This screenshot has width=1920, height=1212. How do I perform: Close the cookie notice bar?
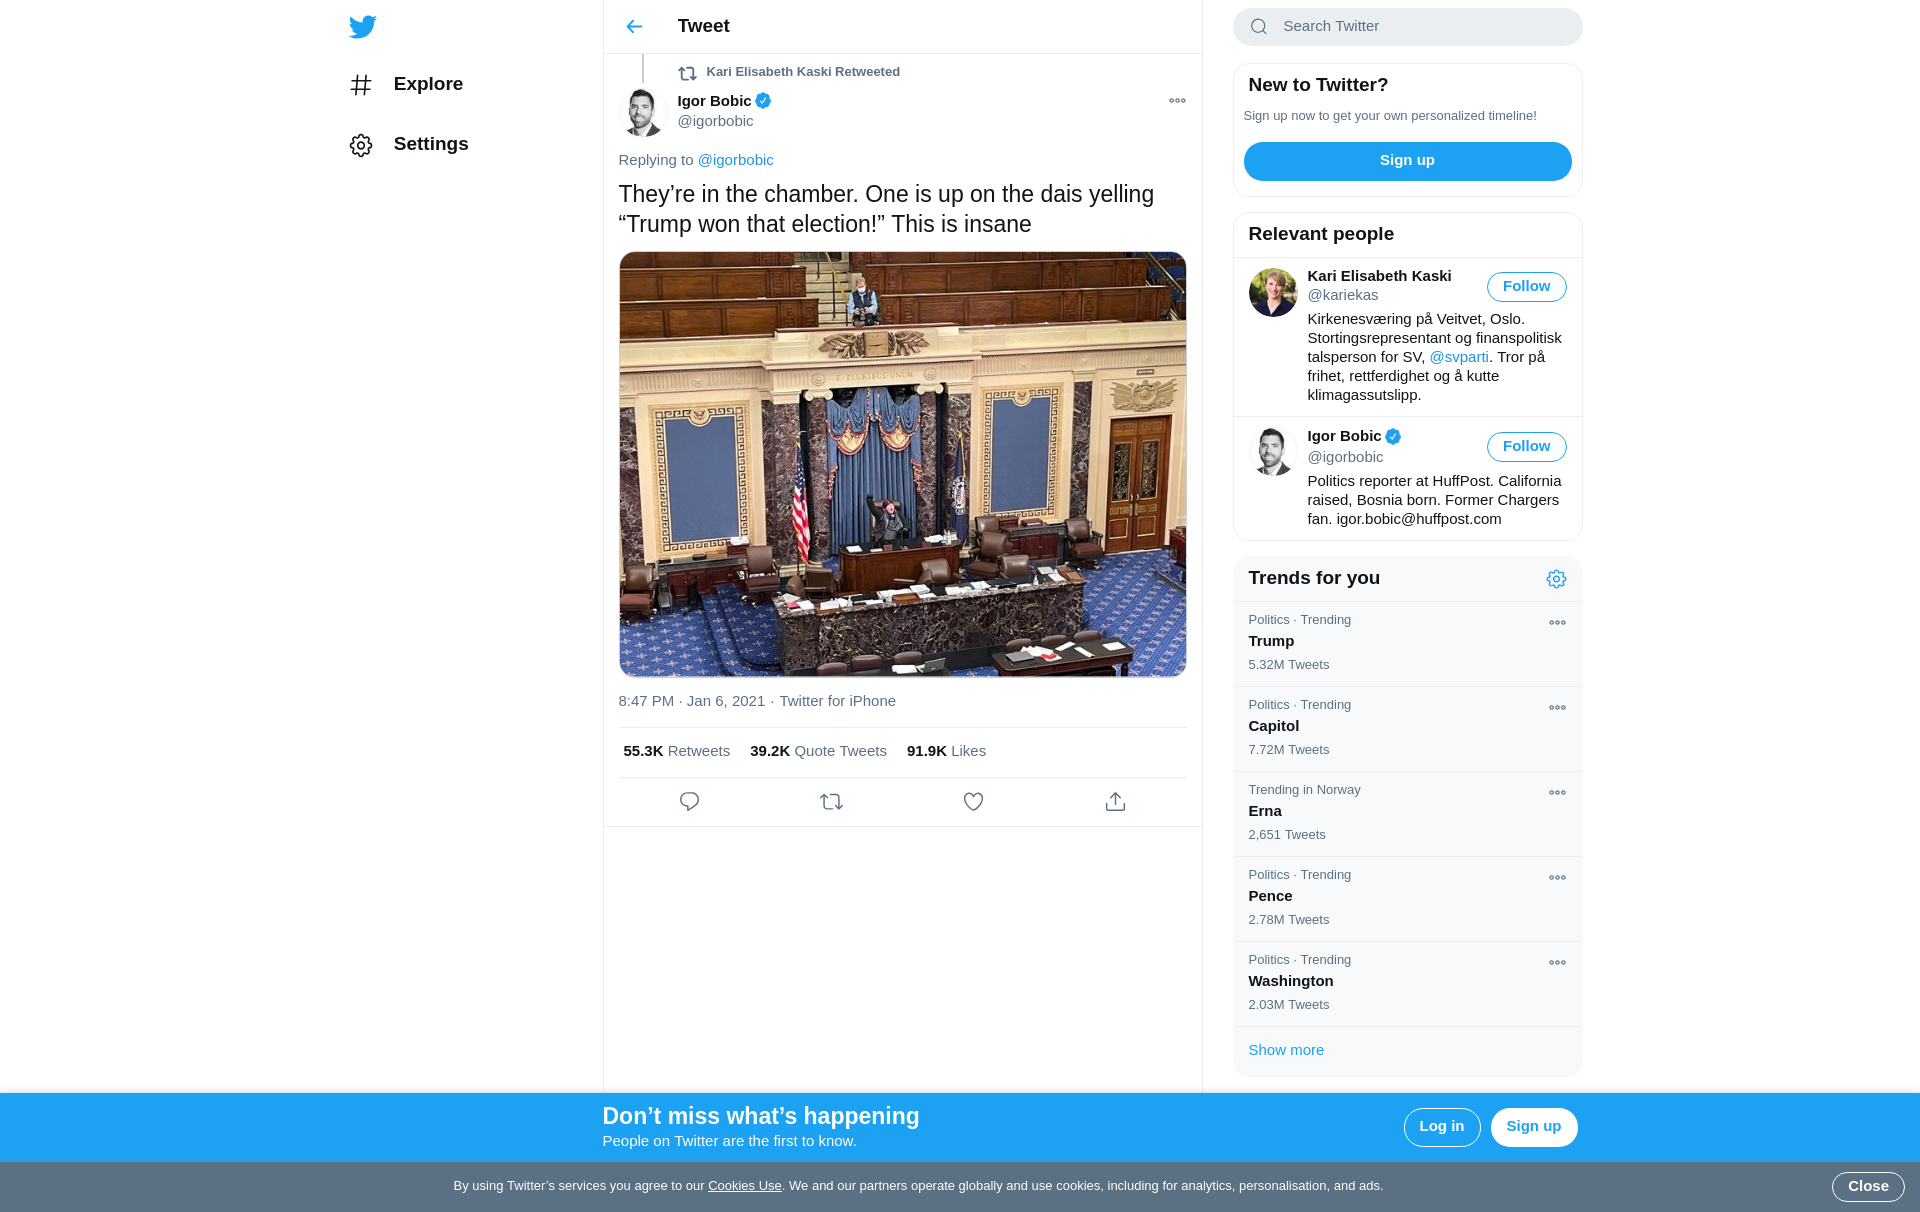[x=1867, y=1186]
